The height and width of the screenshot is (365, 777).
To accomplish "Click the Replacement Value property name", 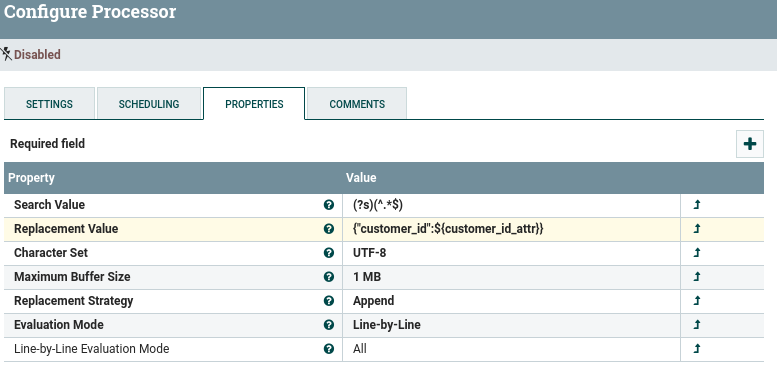I will (66, 229).
